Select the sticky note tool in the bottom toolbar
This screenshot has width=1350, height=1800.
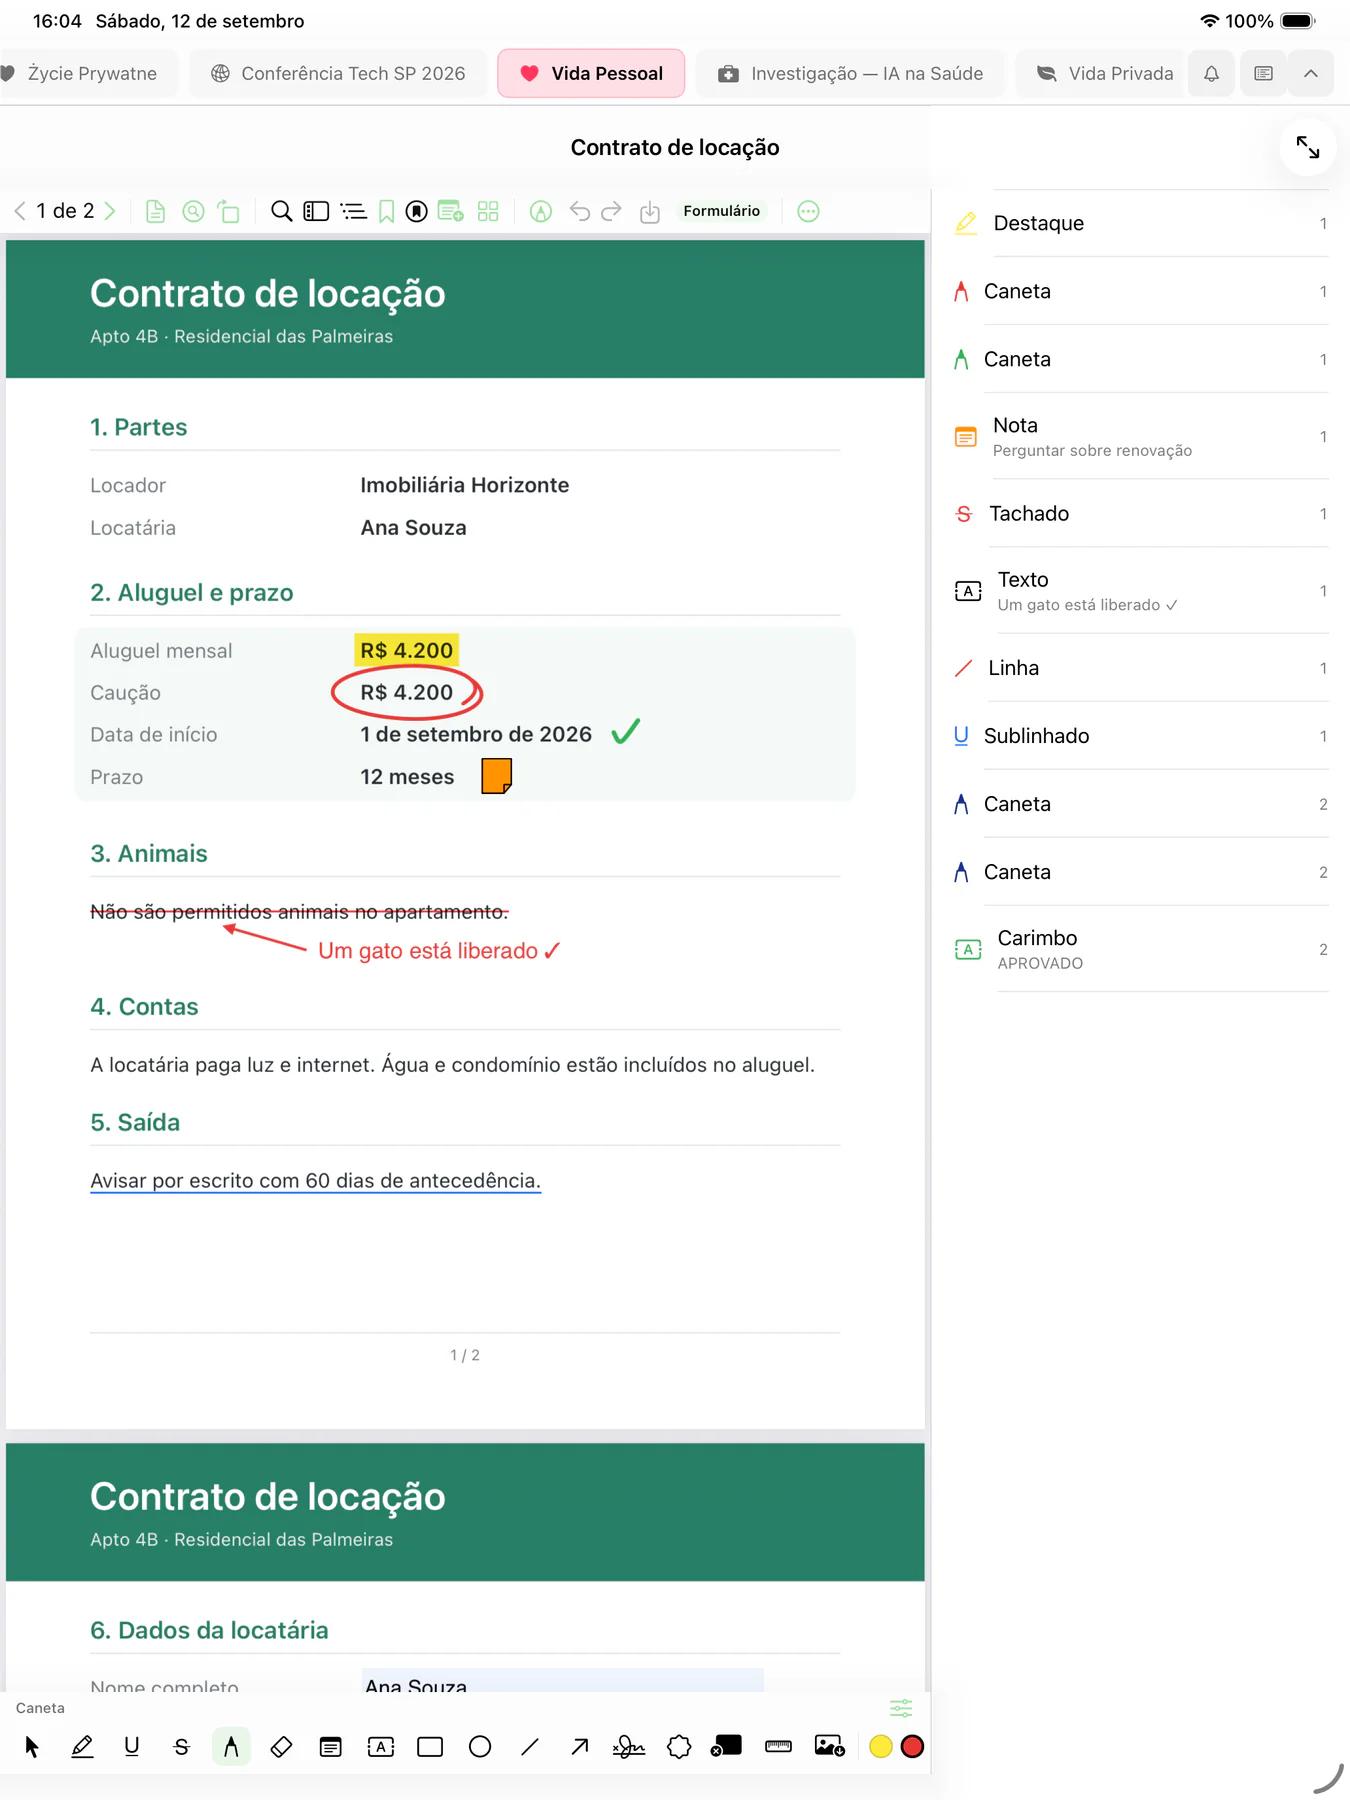click(330, 1747)
